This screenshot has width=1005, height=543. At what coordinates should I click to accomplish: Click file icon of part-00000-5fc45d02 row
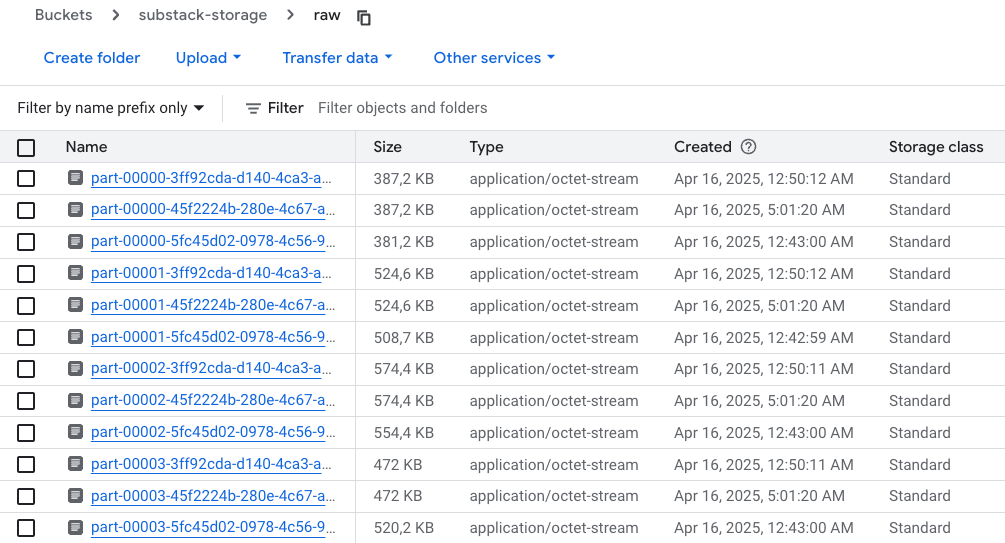pos(75,241)
